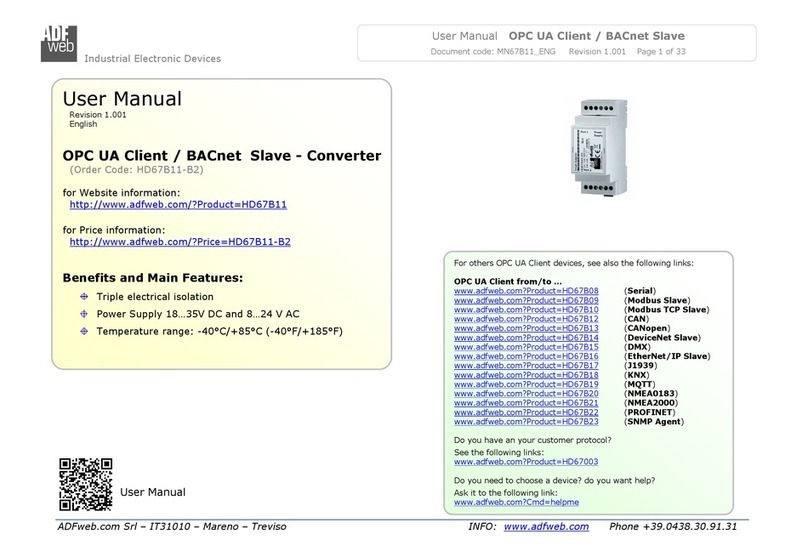Click the Temperature range bullet icon
The width and height of the screenshot is (808, 557).
pyautogui.click(x=84, y=331)
